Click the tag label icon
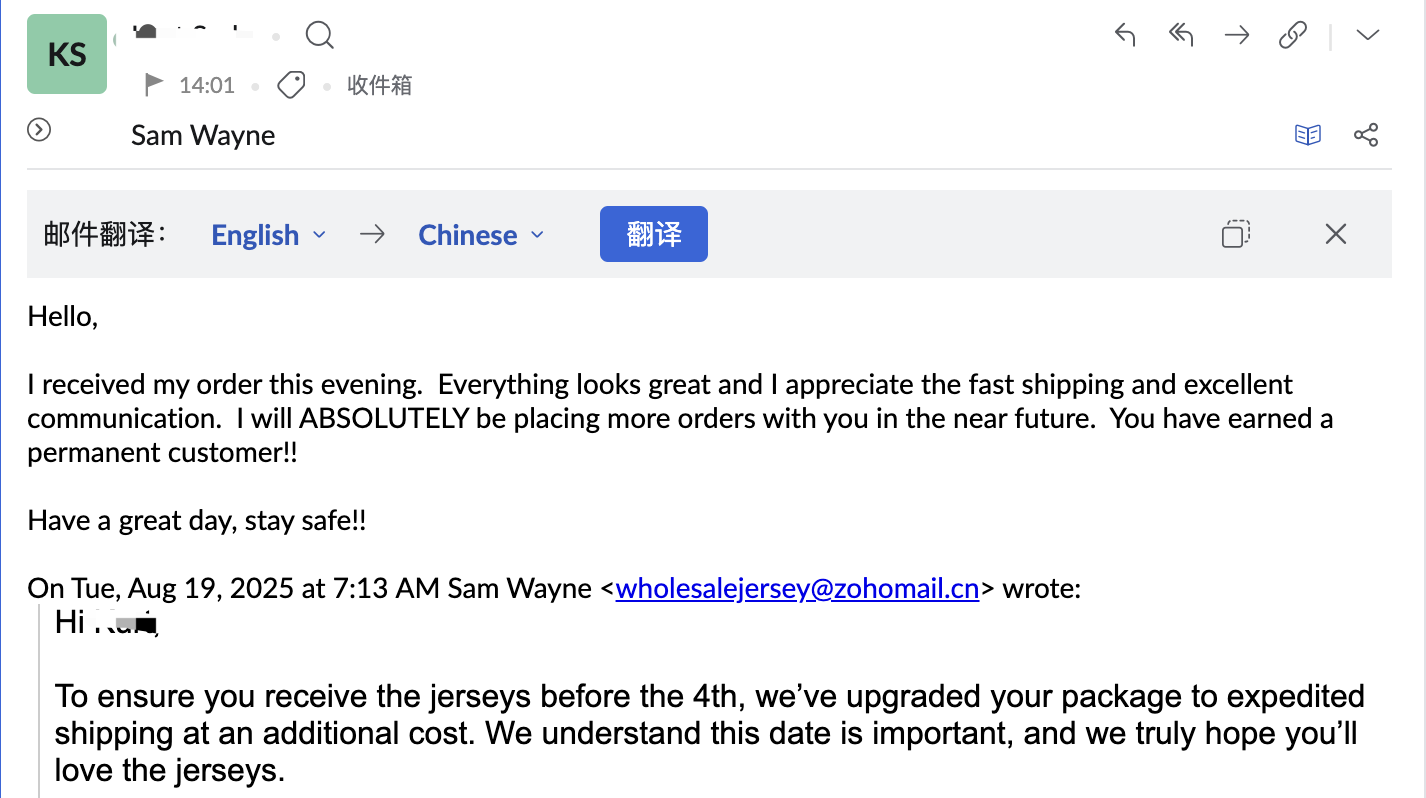1426x798 pixels. 291,85
